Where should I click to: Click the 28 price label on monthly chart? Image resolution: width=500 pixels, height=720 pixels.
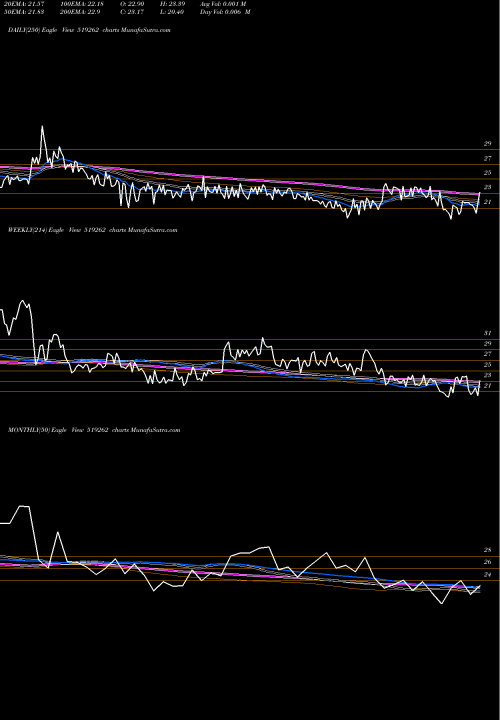488,550
